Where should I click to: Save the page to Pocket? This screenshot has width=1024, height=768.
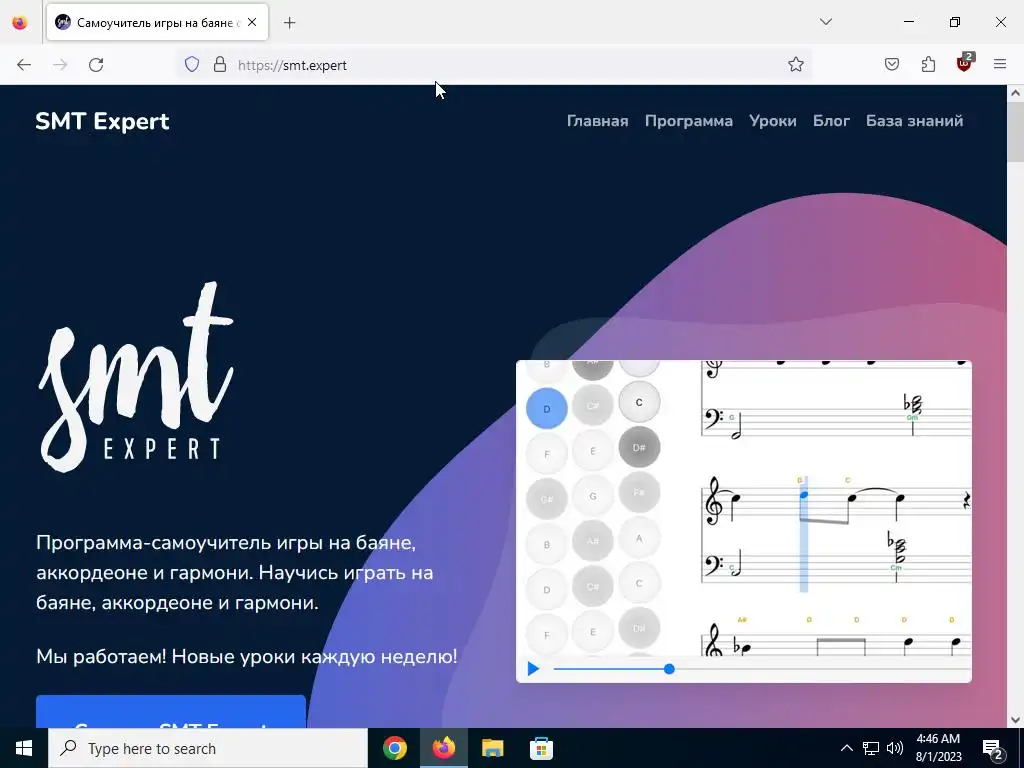[892, 65]
